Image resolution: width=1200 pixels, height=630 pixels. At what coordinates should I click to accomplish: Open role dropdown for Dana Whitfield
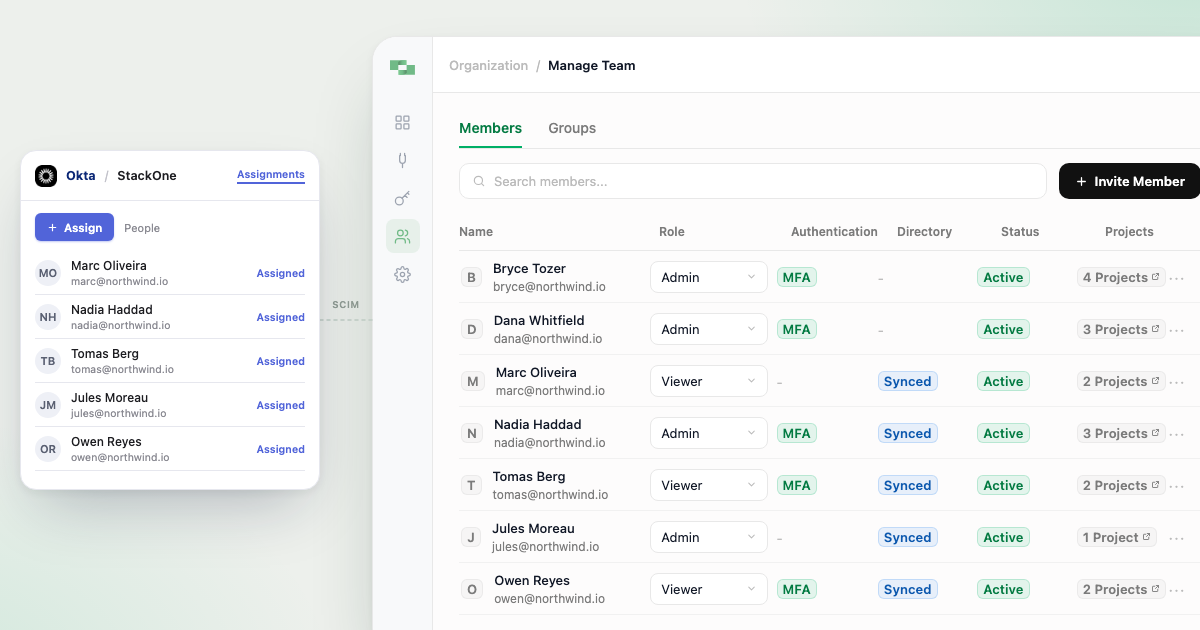pyautogui.click(x=709, y=330)
